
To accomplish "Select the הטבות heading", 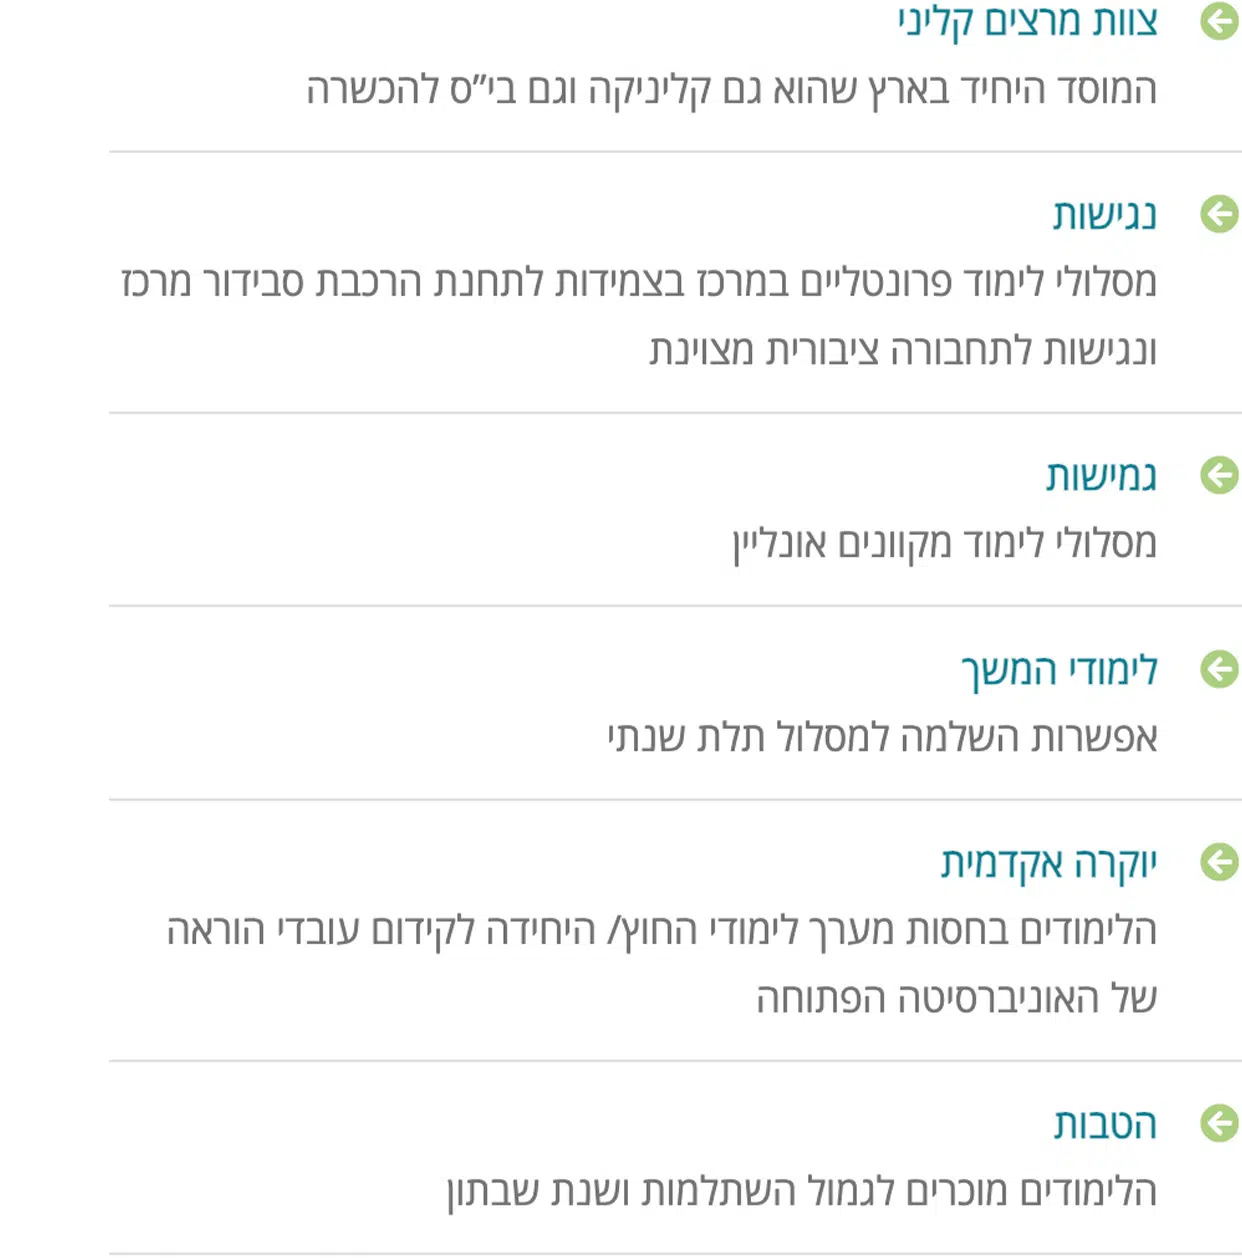I will (x=1105, y=1124).
